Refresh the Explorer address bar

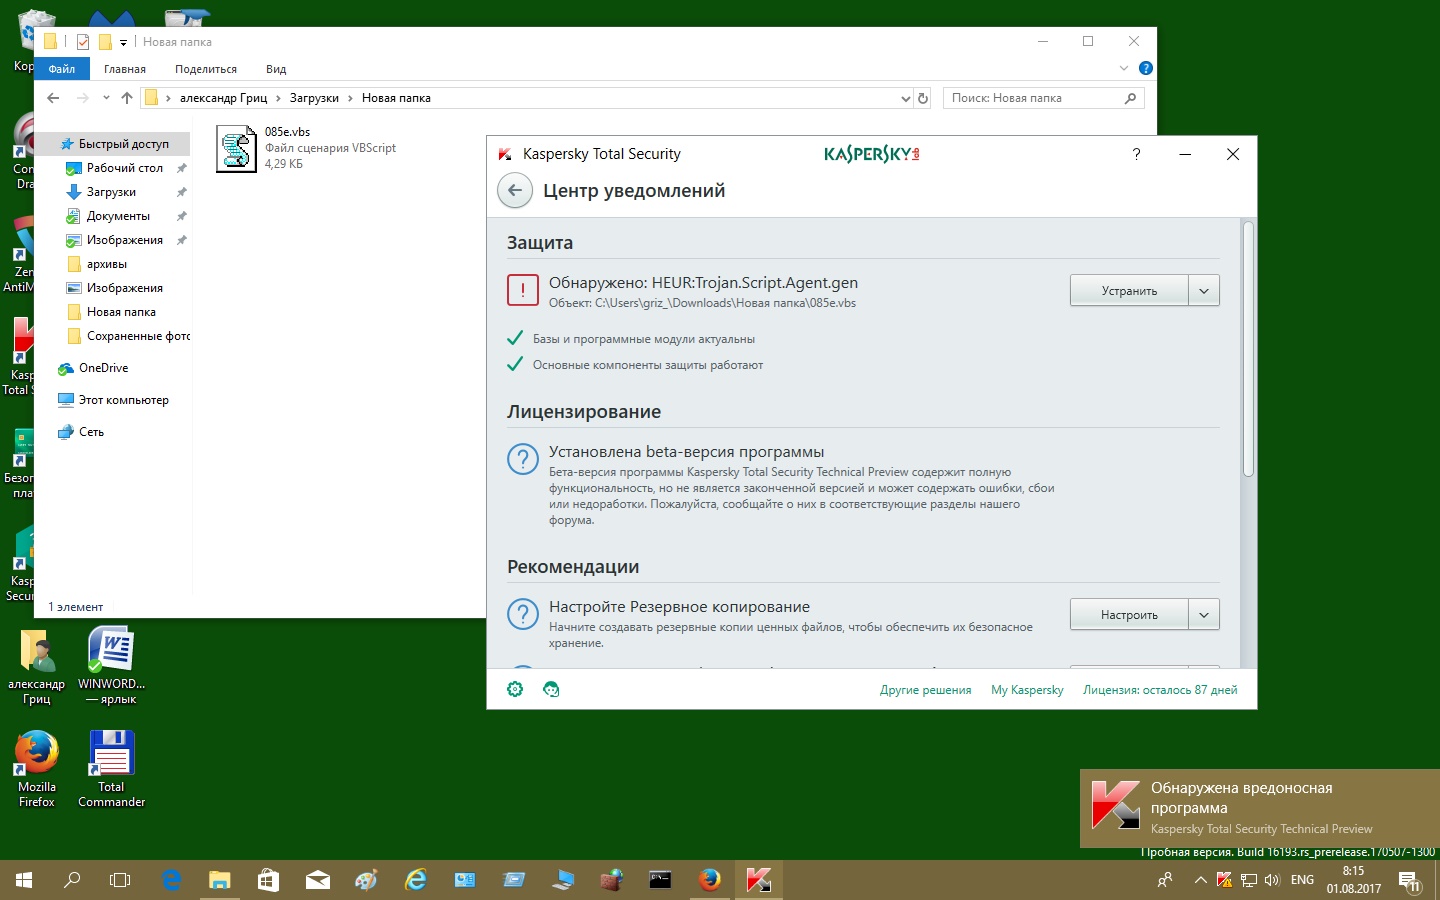923,98
